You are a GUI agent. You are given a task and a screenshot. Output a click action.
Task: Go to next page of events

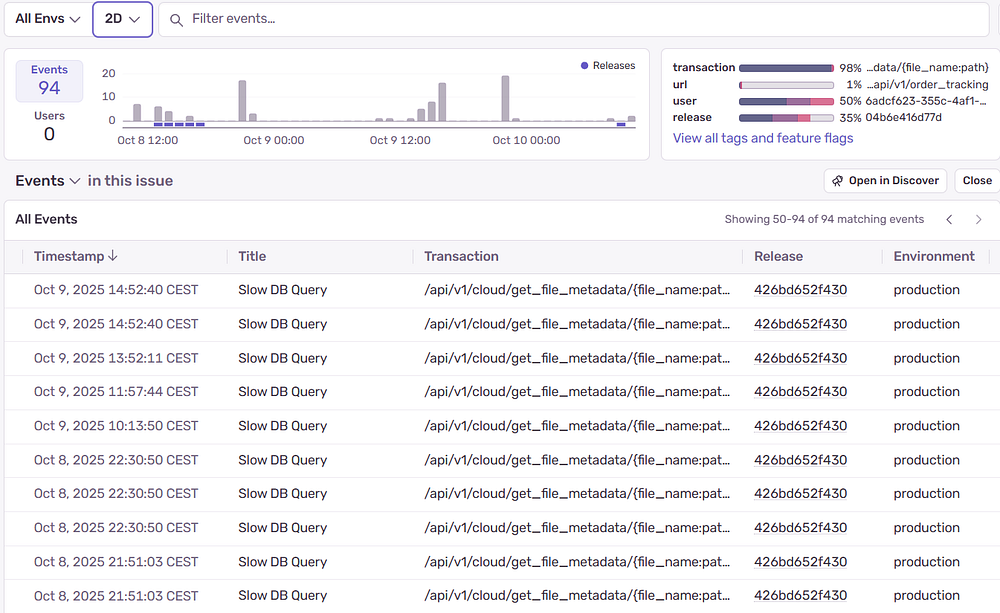point(978,219)
